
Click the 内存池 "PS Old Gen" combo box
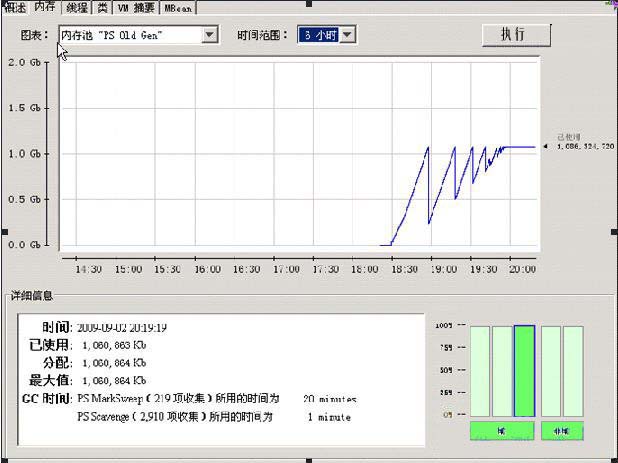[139, 35]
